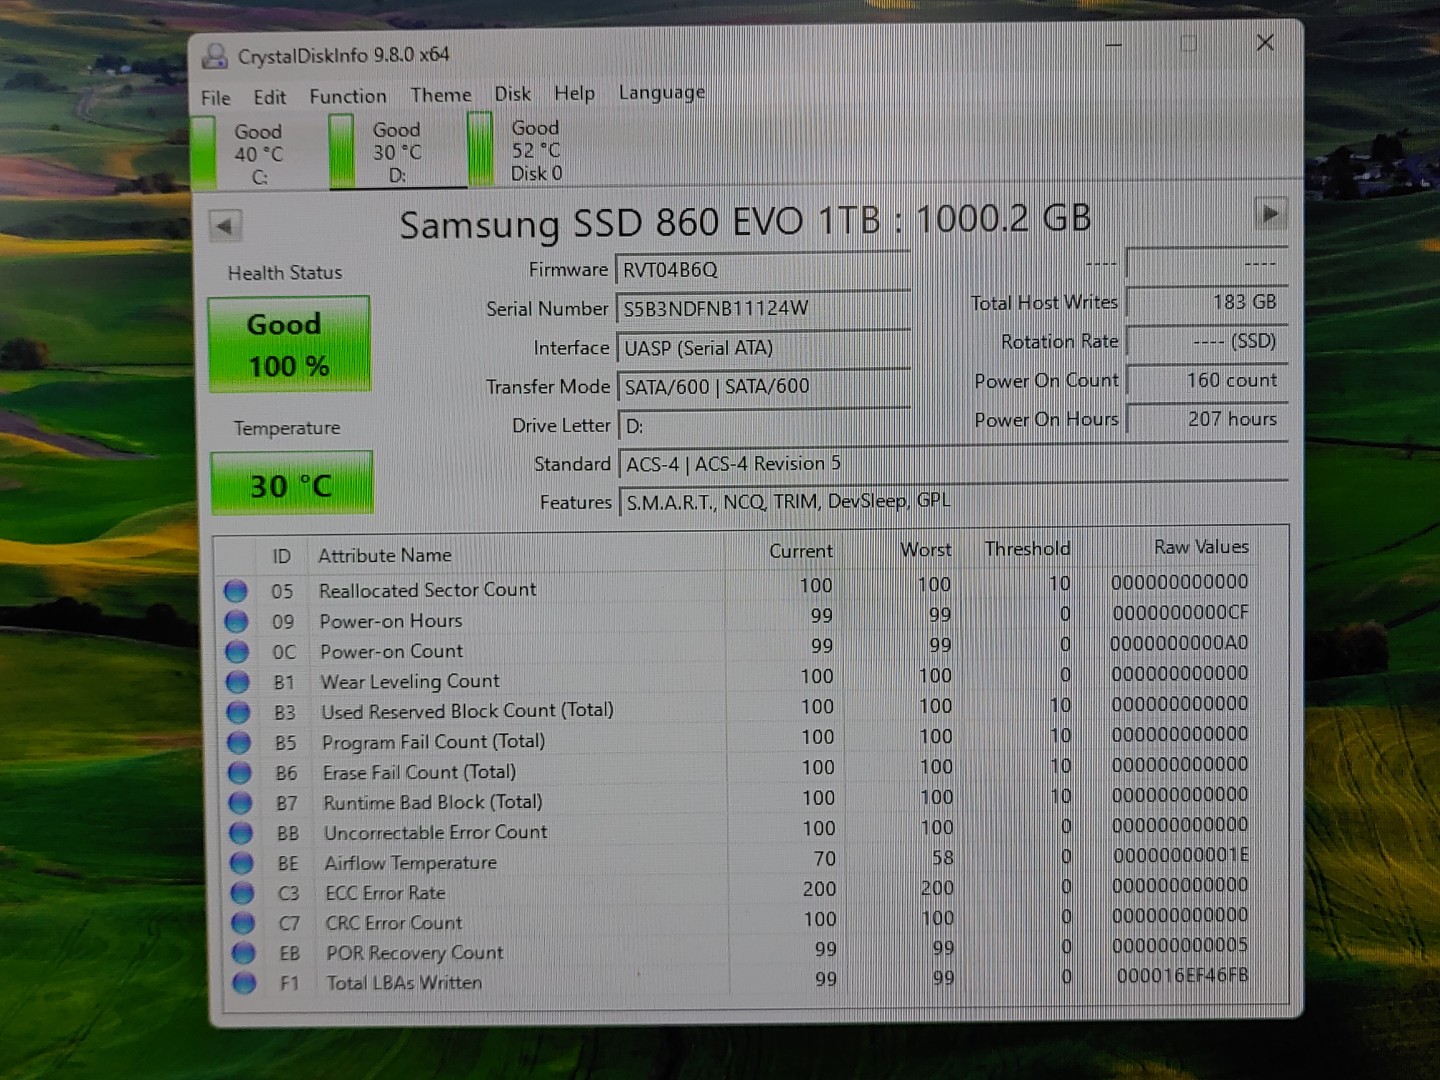Click raw value 000016EF46FB
This screenshot has height=1080, width=1440.
1182,975
